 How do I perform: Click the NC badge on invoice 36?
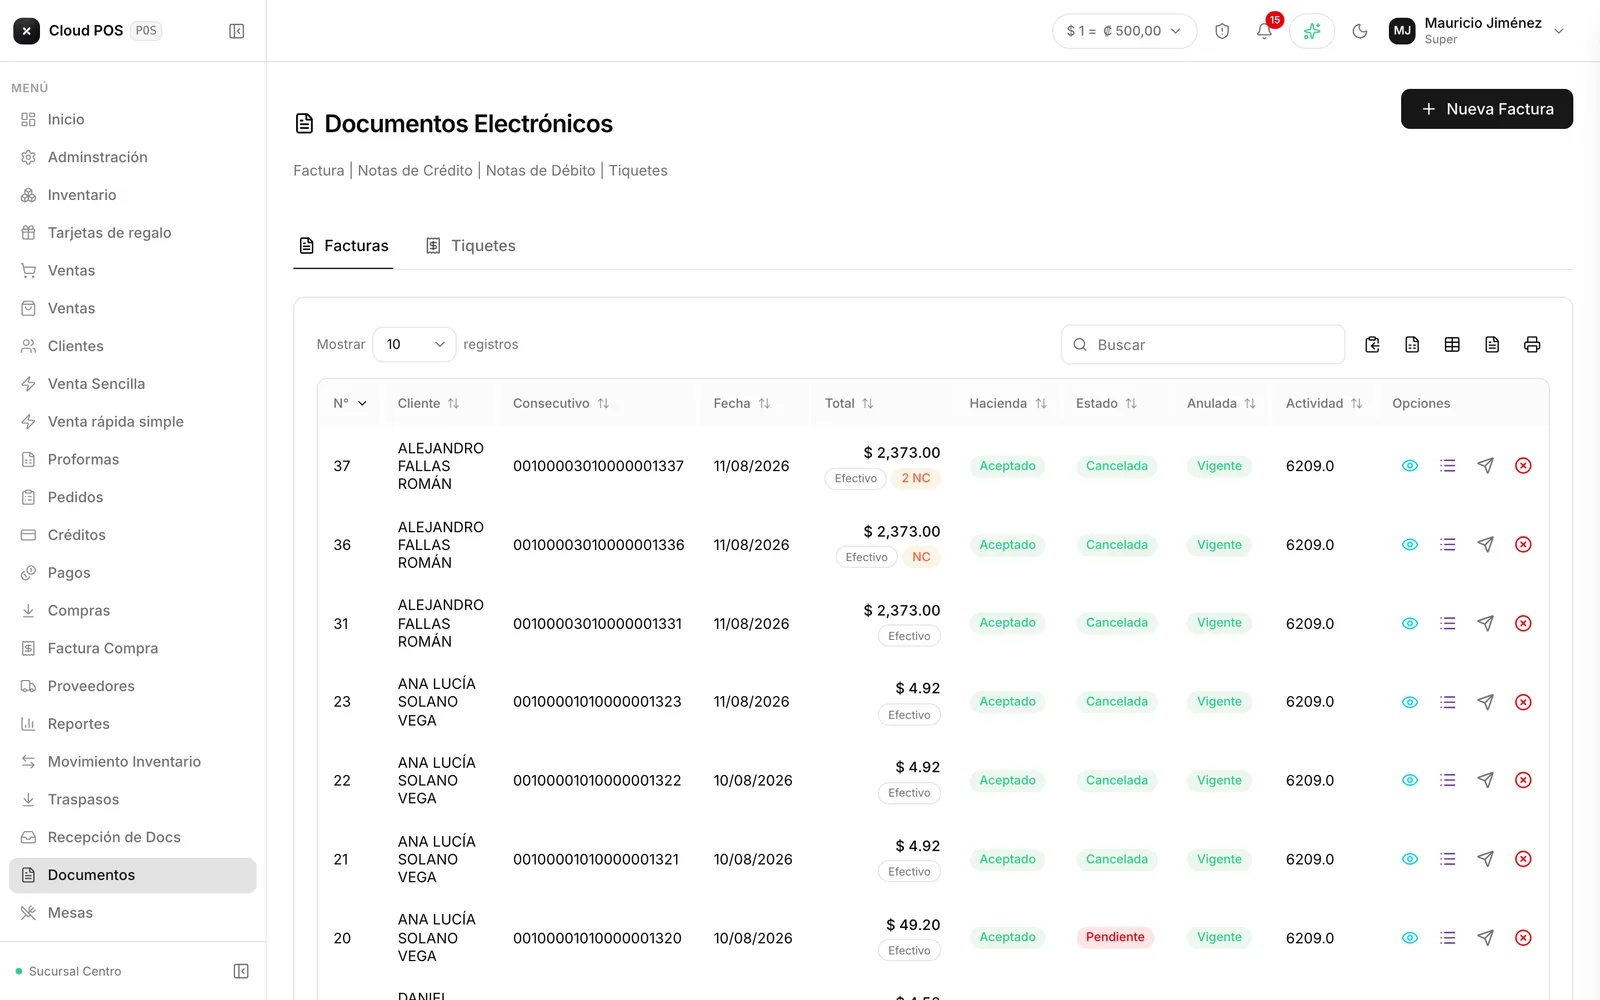click(921, 558)
